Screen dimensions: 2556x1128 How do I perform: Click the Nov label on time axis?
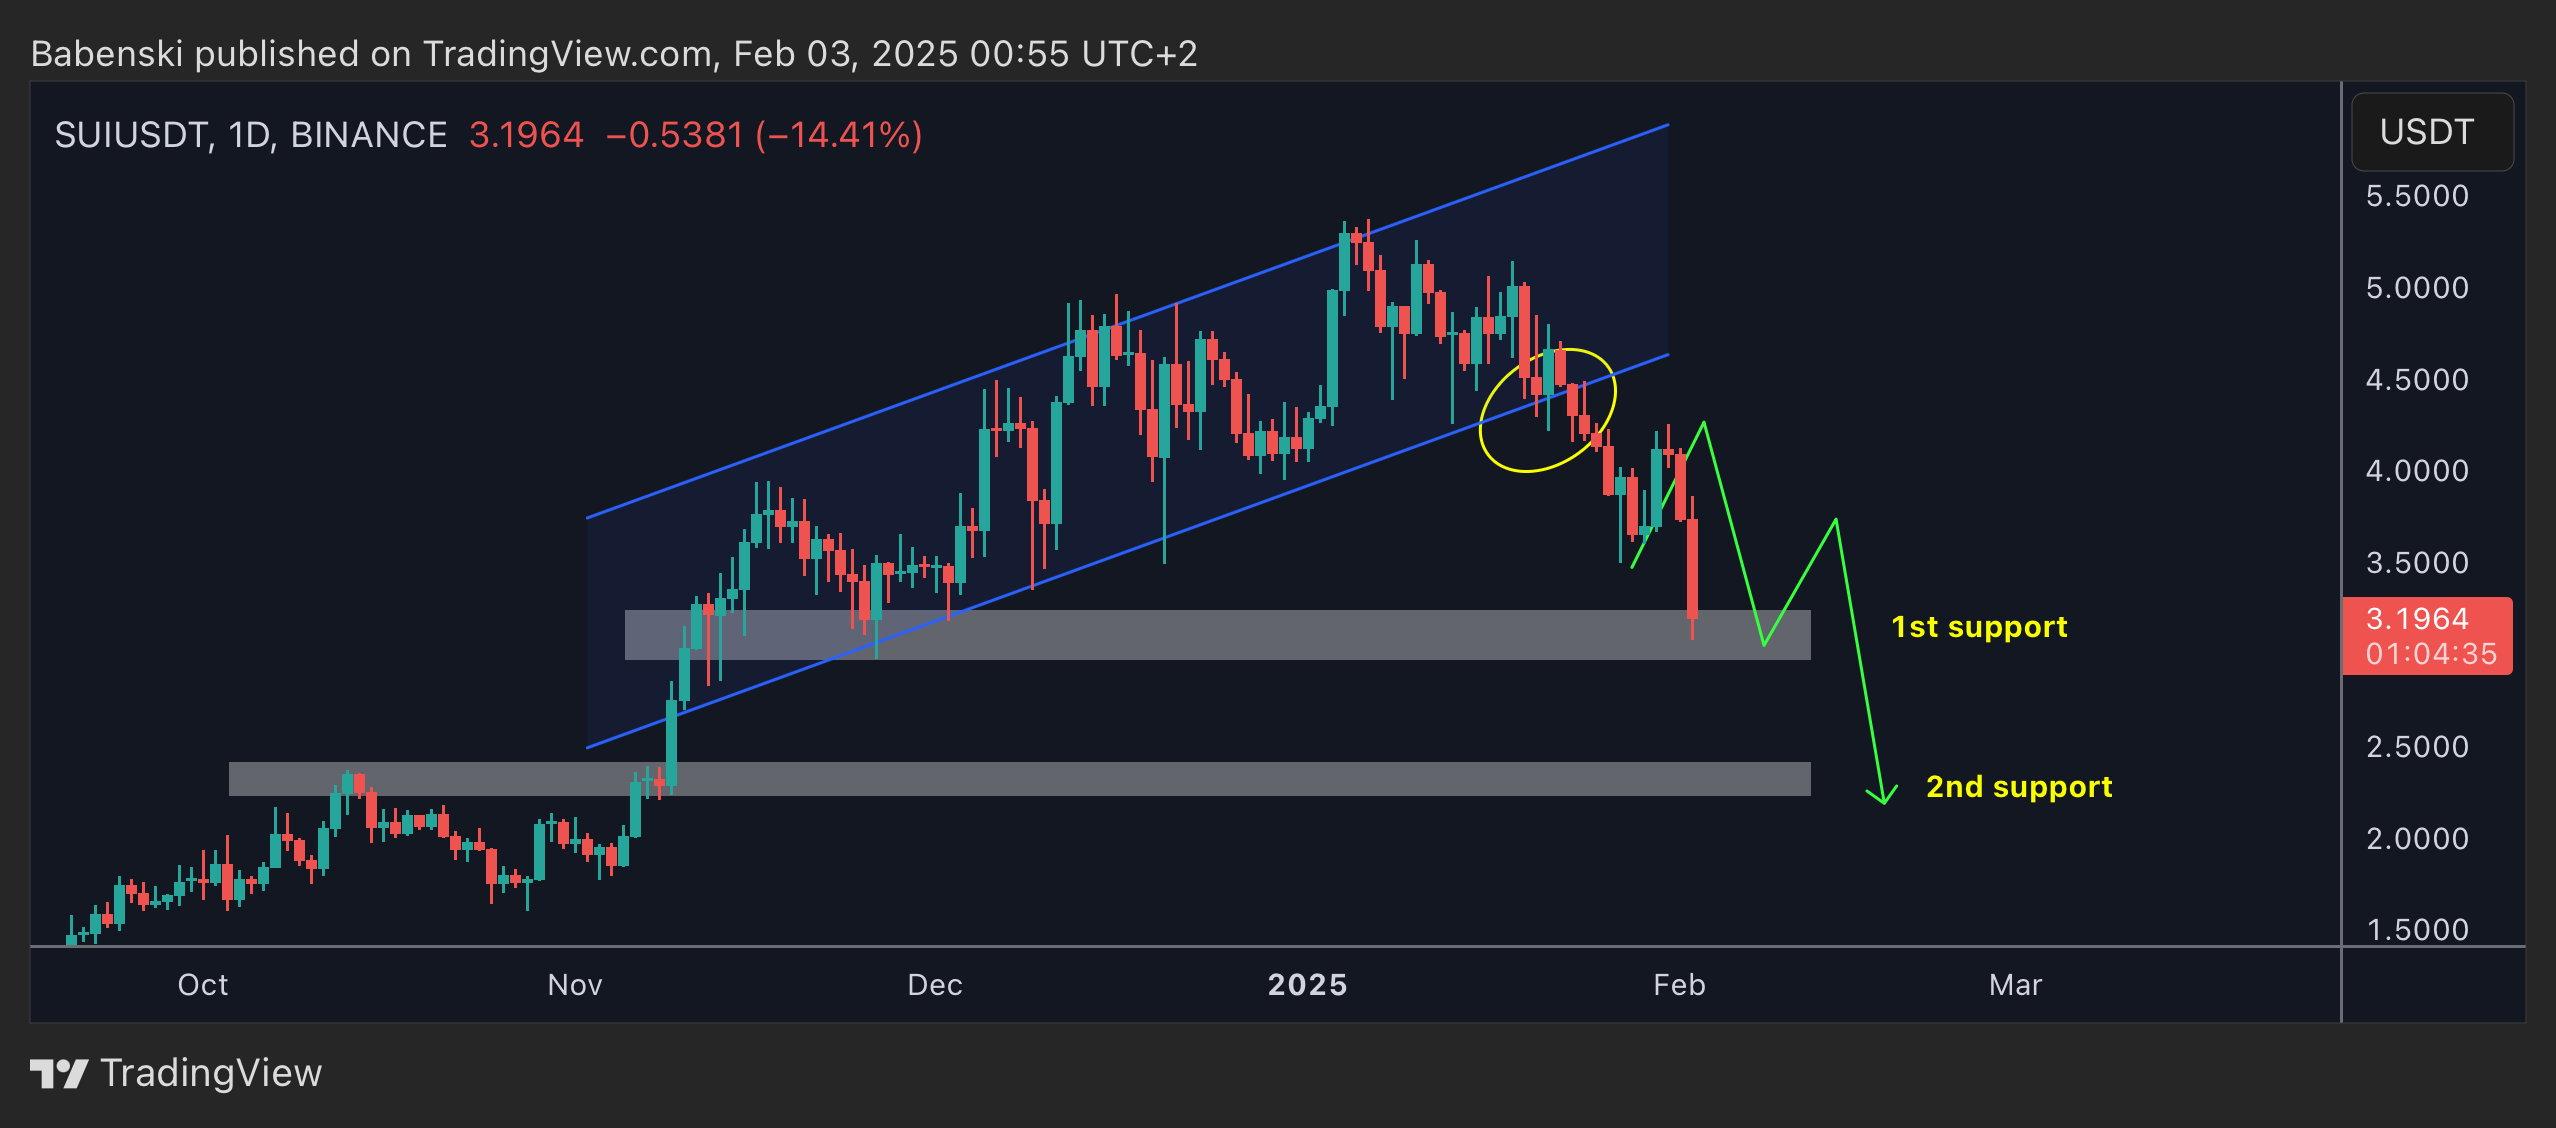click(x=575, y=985)
